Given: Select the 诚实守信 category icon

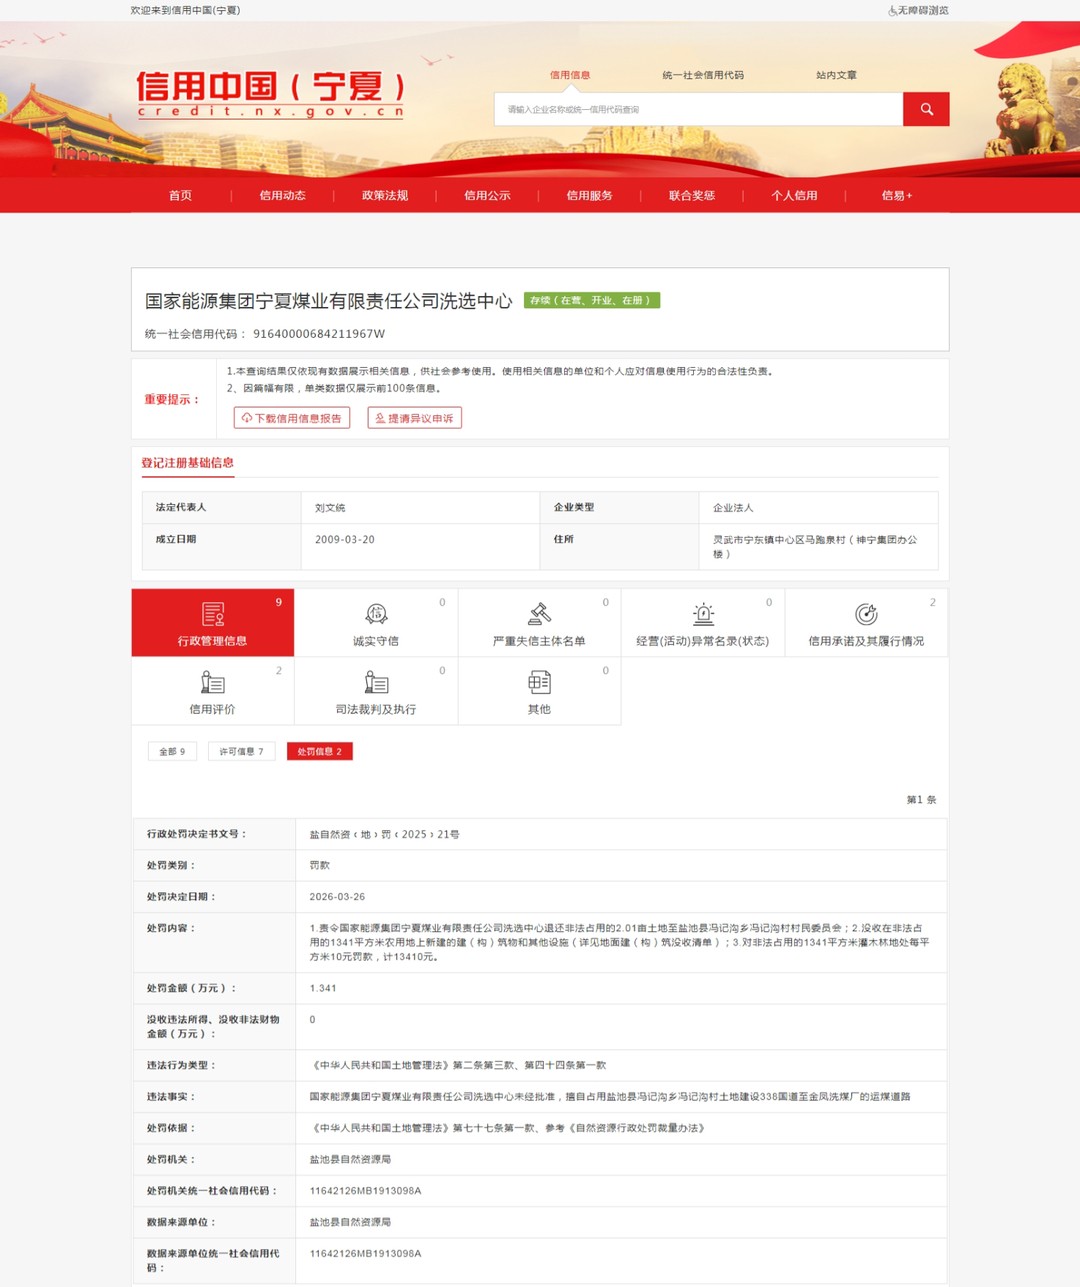Looking at the screenshot, I should coord(376,614).
